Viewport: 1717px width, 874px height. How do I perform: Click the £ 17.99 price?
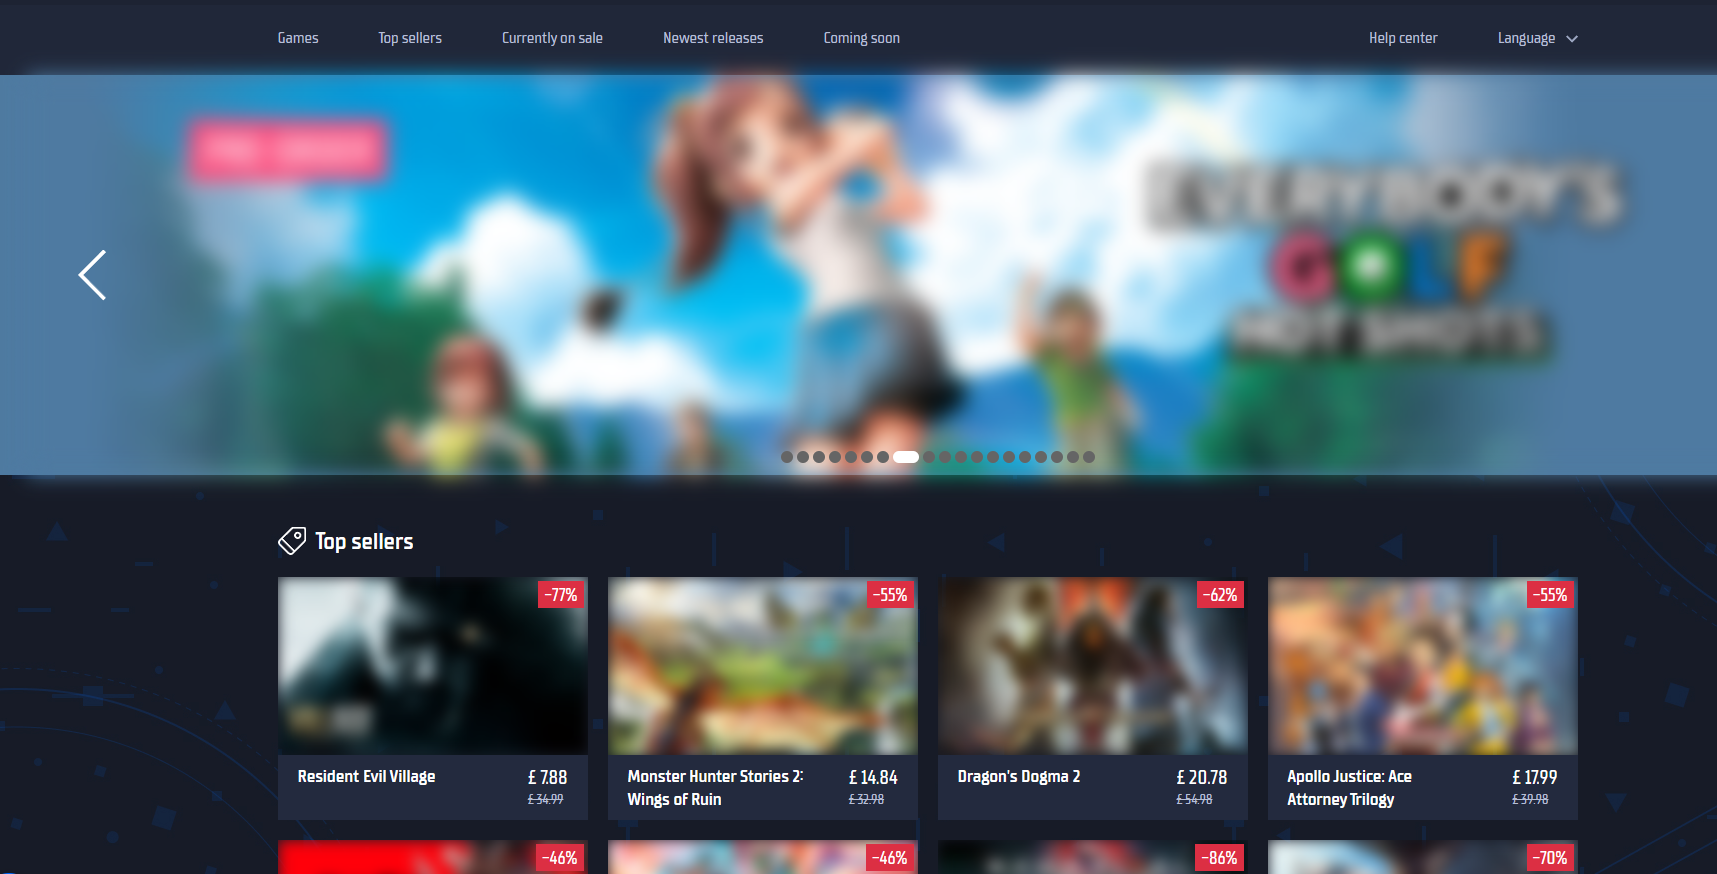[1535, 777]
